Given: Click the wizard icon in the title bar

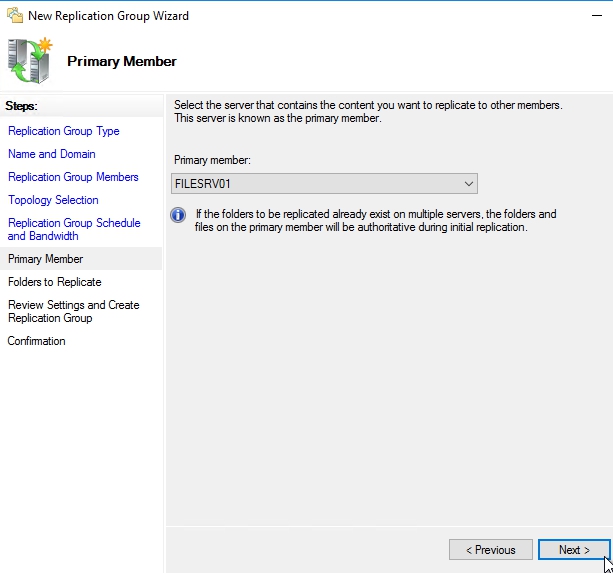Looking at the screenshot, I should point(14,15).
